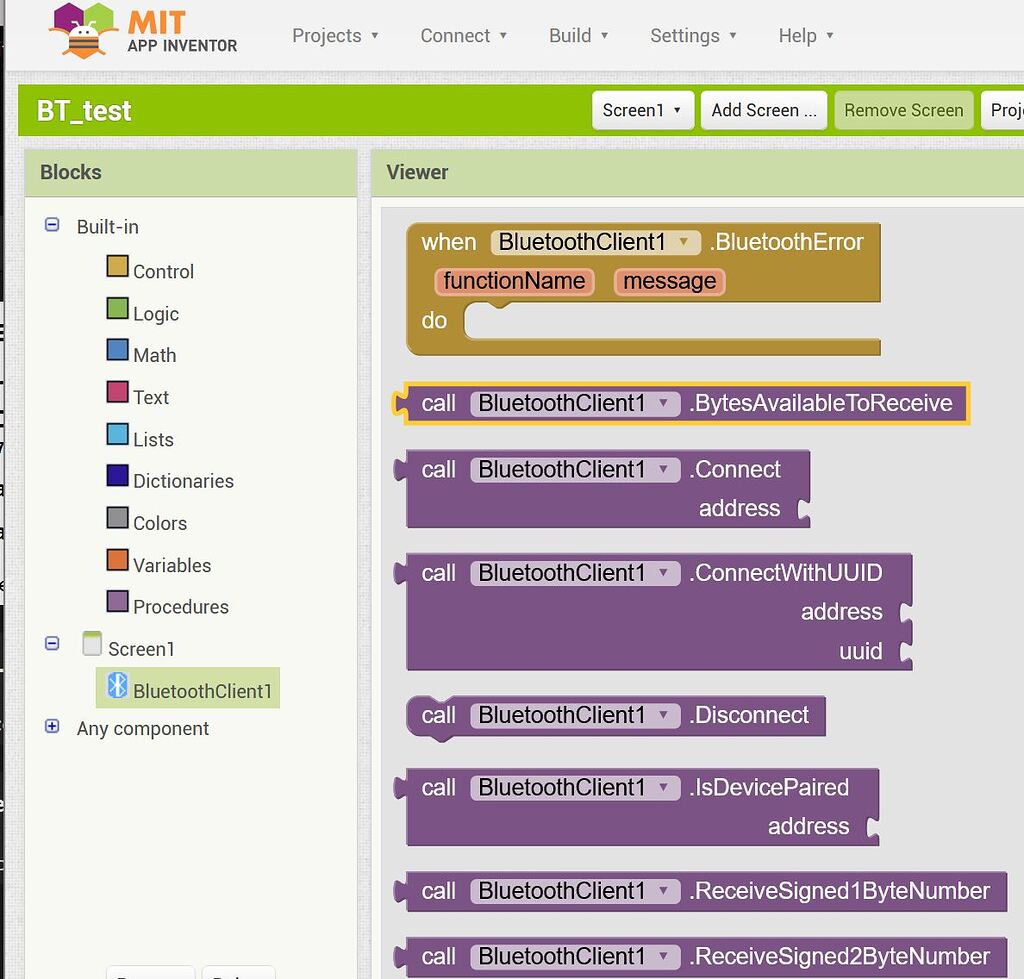Click the Screen1 component icon in tree
Screen dimensions: 1024x979
click(x=92, y=645)
